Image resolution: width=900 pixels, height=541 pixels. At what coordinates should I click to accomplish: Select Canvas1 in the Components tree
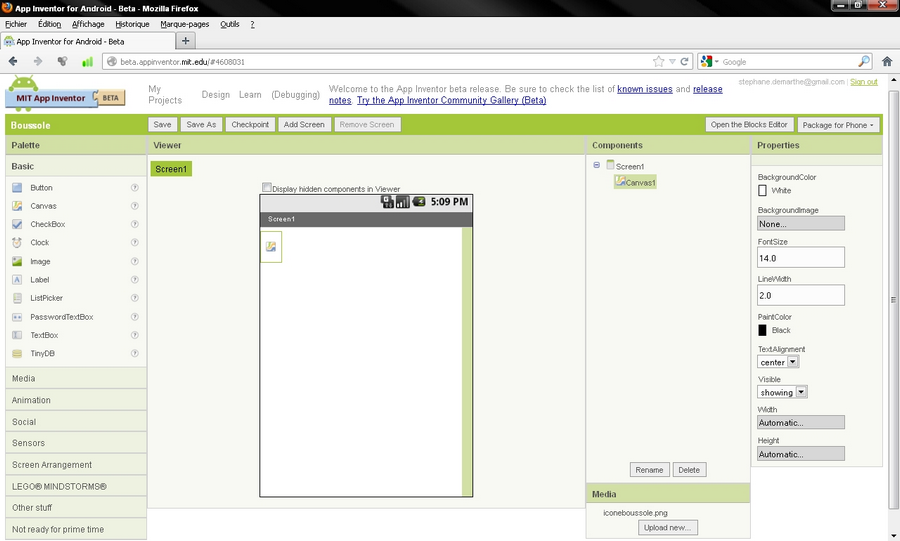(635, 182)
